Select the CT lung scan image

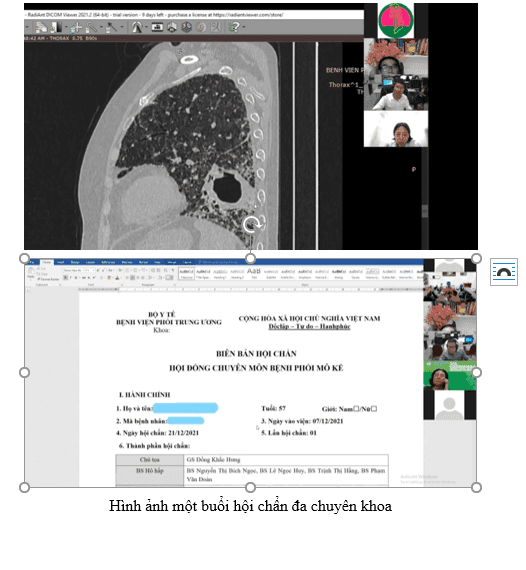click(x=251, y=127)
